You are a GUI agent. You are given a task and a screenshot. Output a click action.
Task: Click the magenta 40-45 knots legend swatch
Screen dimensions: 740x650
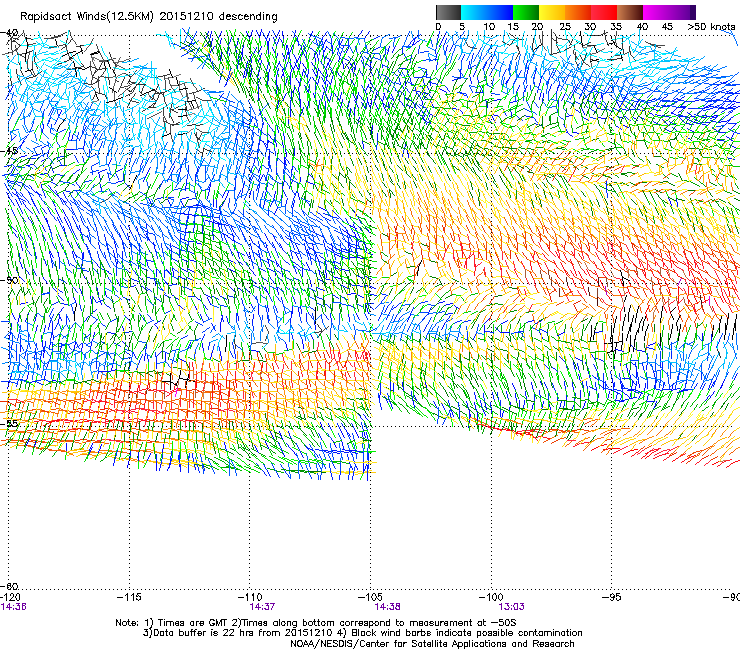pyautogui.click(x=656, y=12)
